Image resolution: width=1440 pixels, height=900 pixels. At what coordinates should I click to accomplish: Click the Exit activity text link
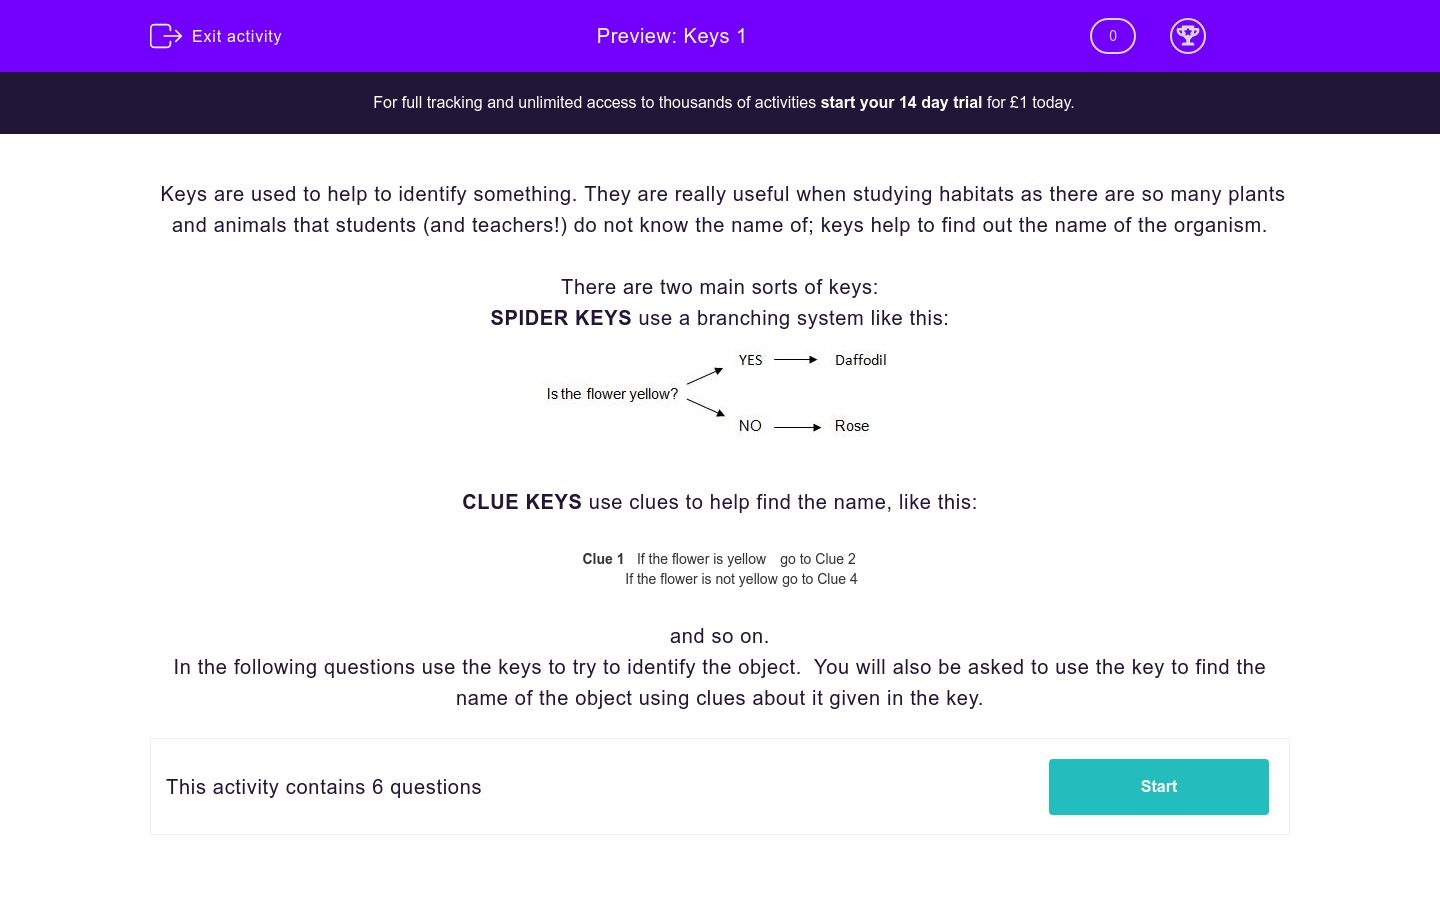pos(237,36)
